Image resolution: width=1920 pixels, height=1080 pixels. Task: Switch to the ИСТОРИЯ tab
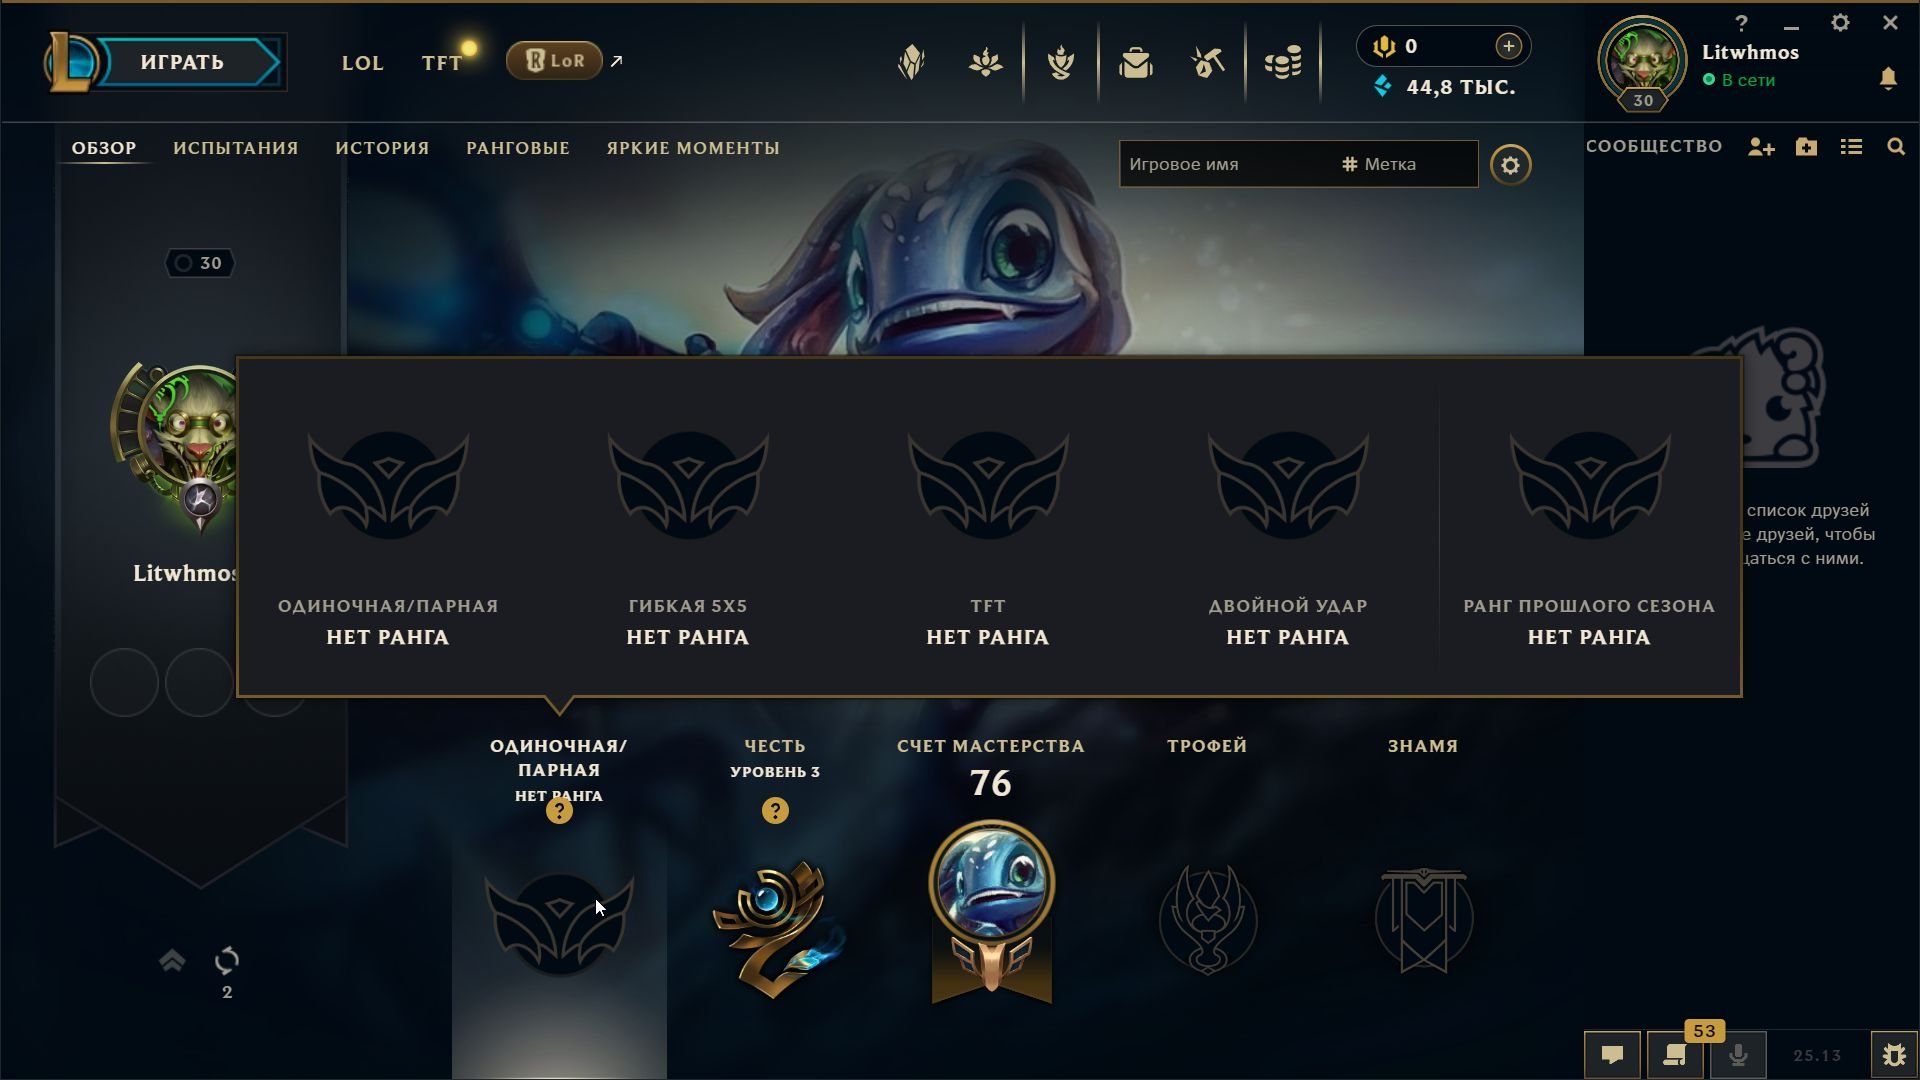coord(382,148)
